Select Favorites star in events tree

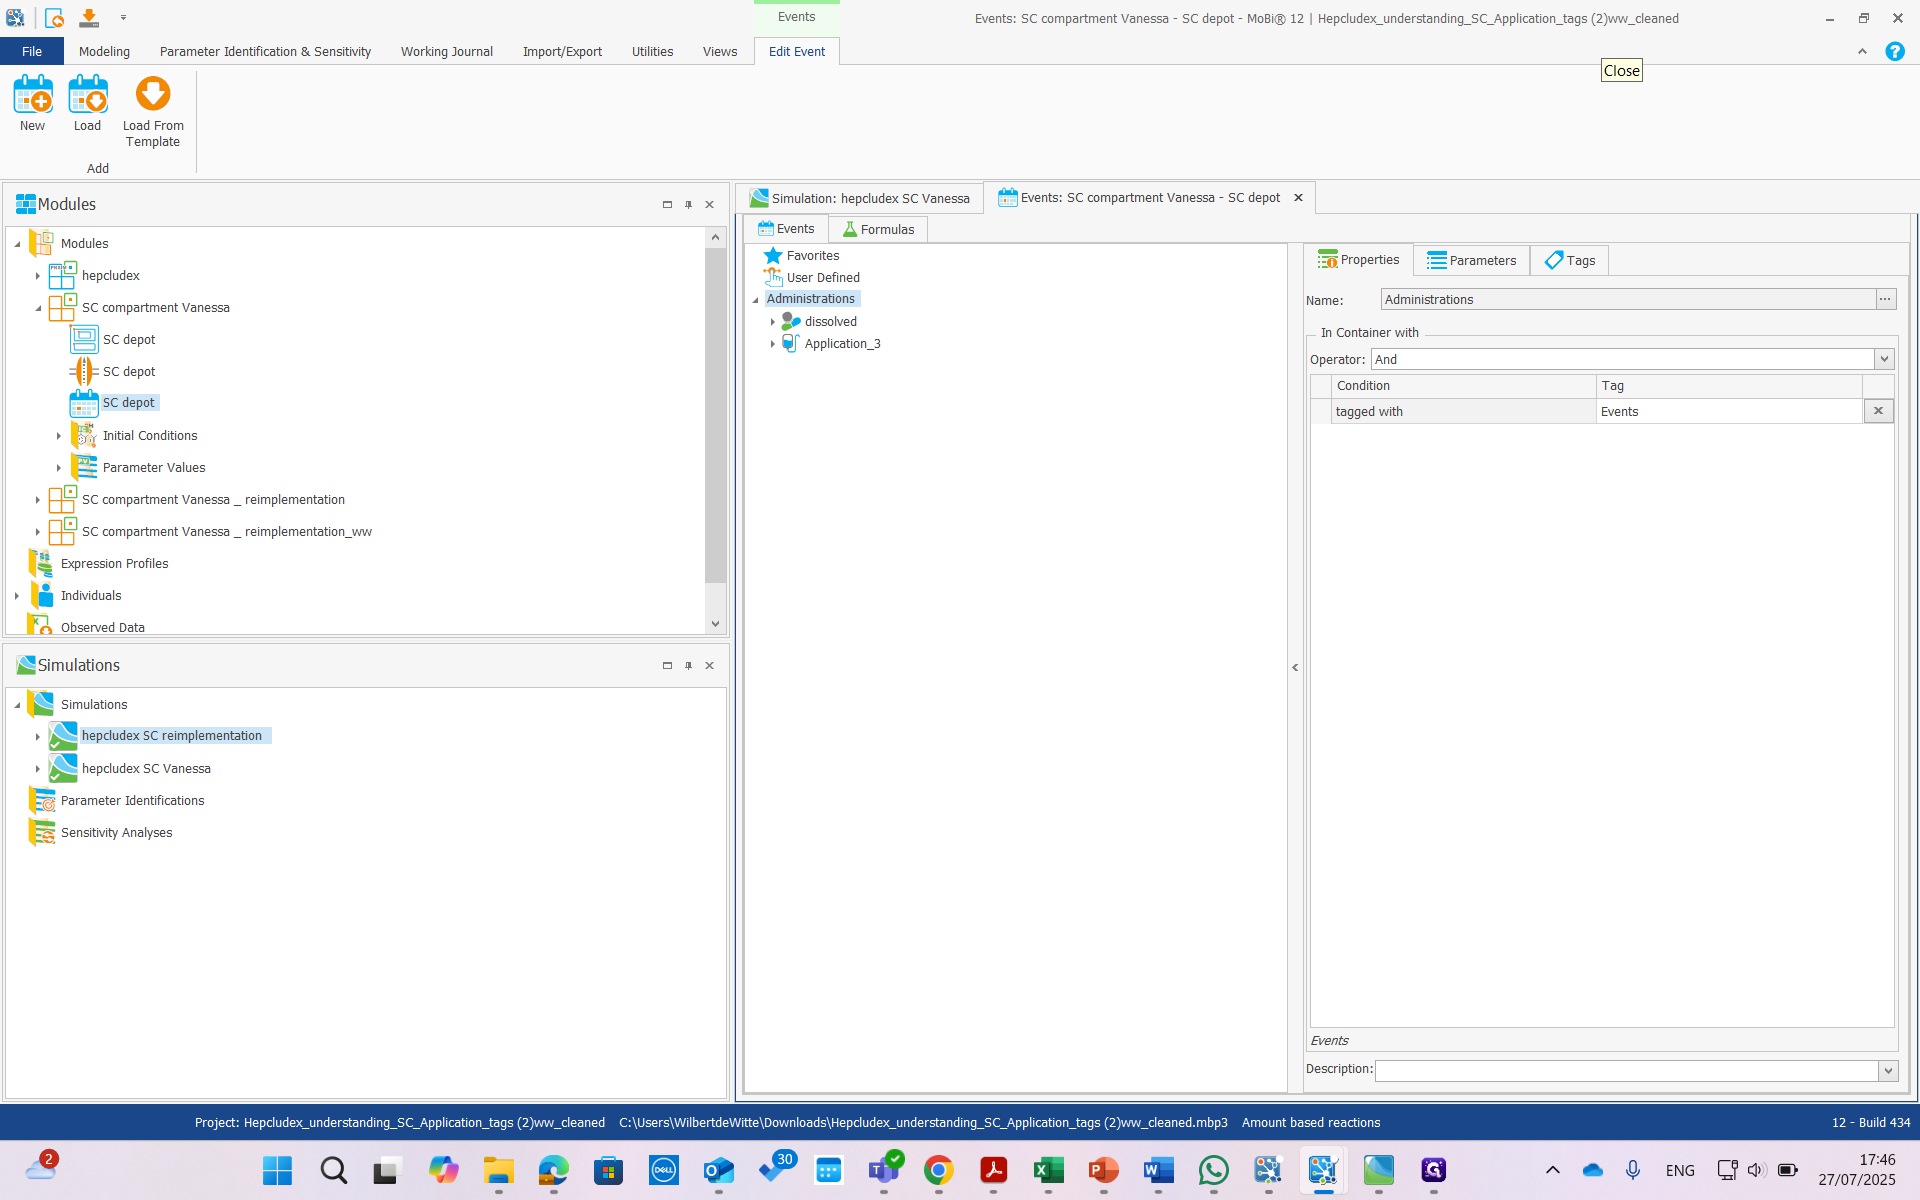pyautogui.click(x=773, y=256)
